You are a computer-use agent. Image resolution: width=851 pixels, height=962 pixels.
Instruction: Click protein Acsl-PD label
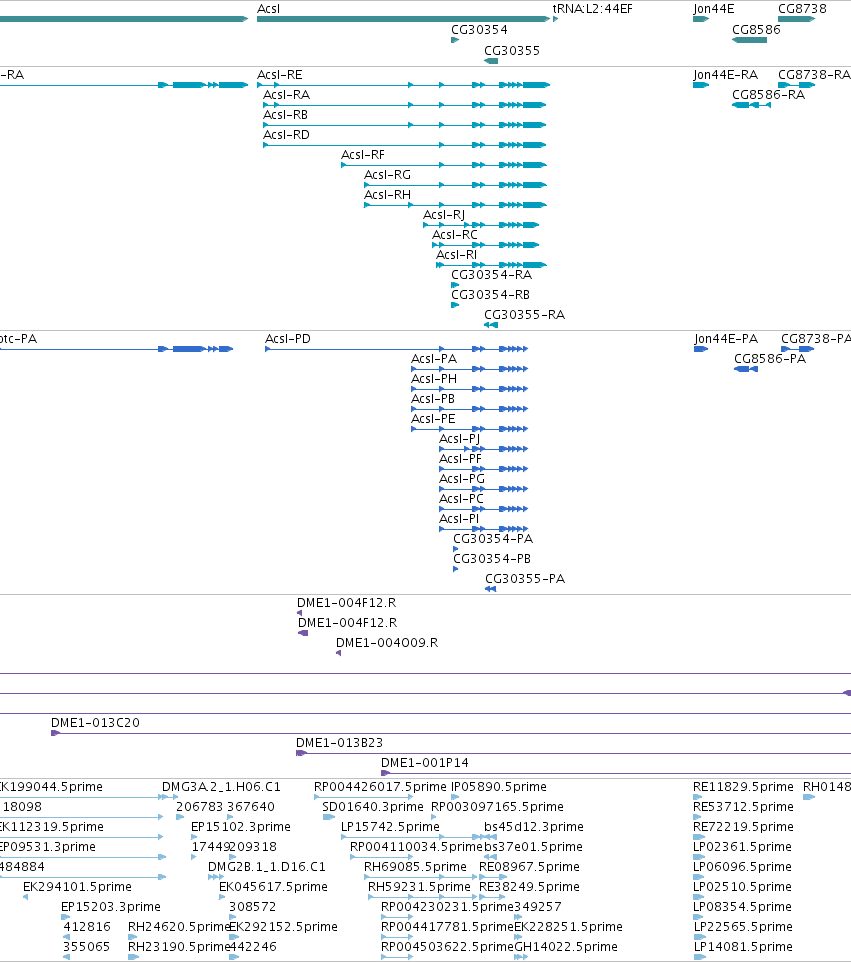[x=288, y=339]
